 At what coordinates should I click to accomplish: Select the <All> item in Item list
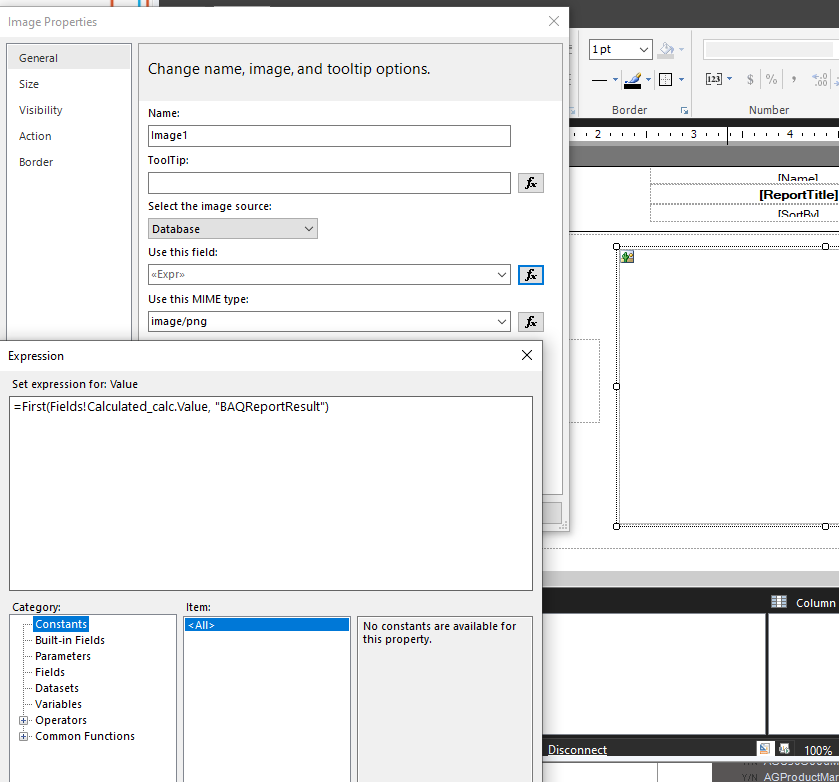point(266,625)
